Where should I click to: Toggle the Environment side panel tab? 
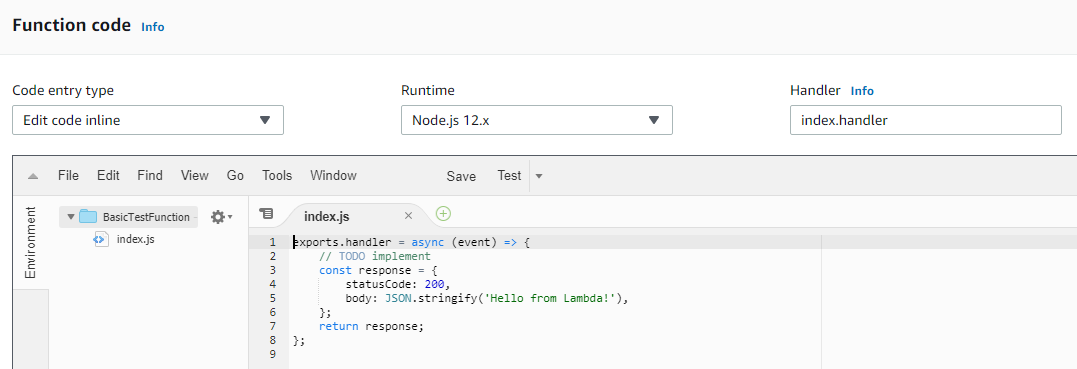(31, 242)
